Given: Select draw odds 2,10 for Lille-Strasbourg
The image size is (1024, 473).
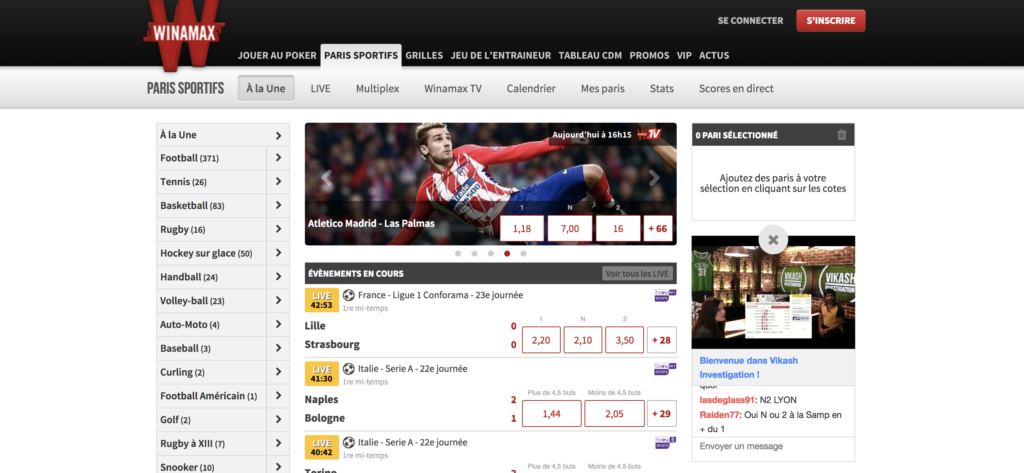Looking at the screenshot, I should point(583,340).
